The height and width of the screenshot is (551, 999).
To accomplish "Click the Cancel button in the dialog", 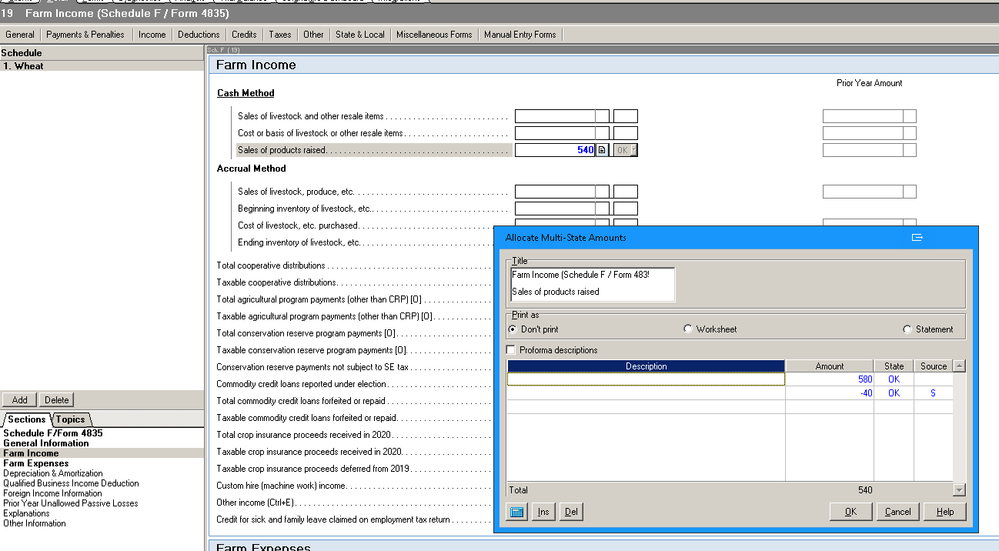I will 898,512.
